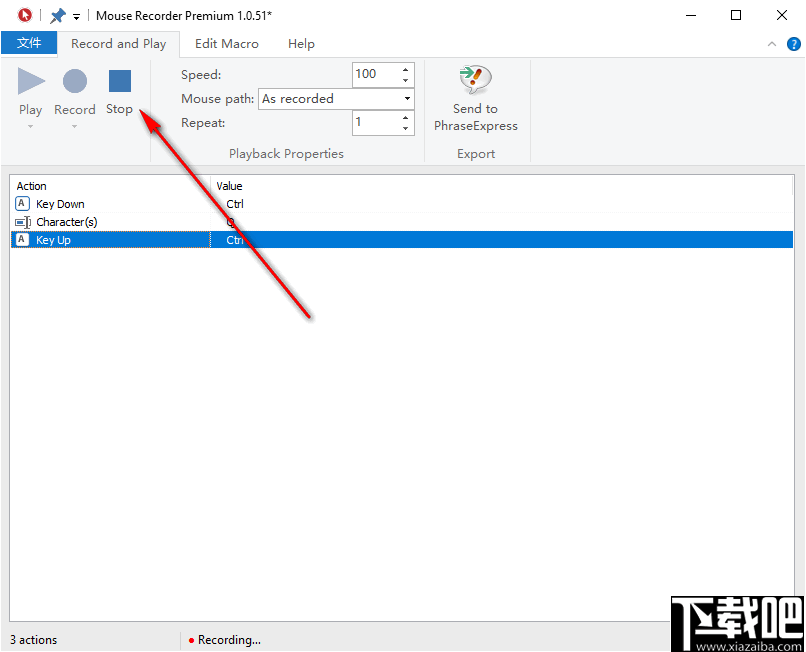Click the Record icon

tap(74, 82)
